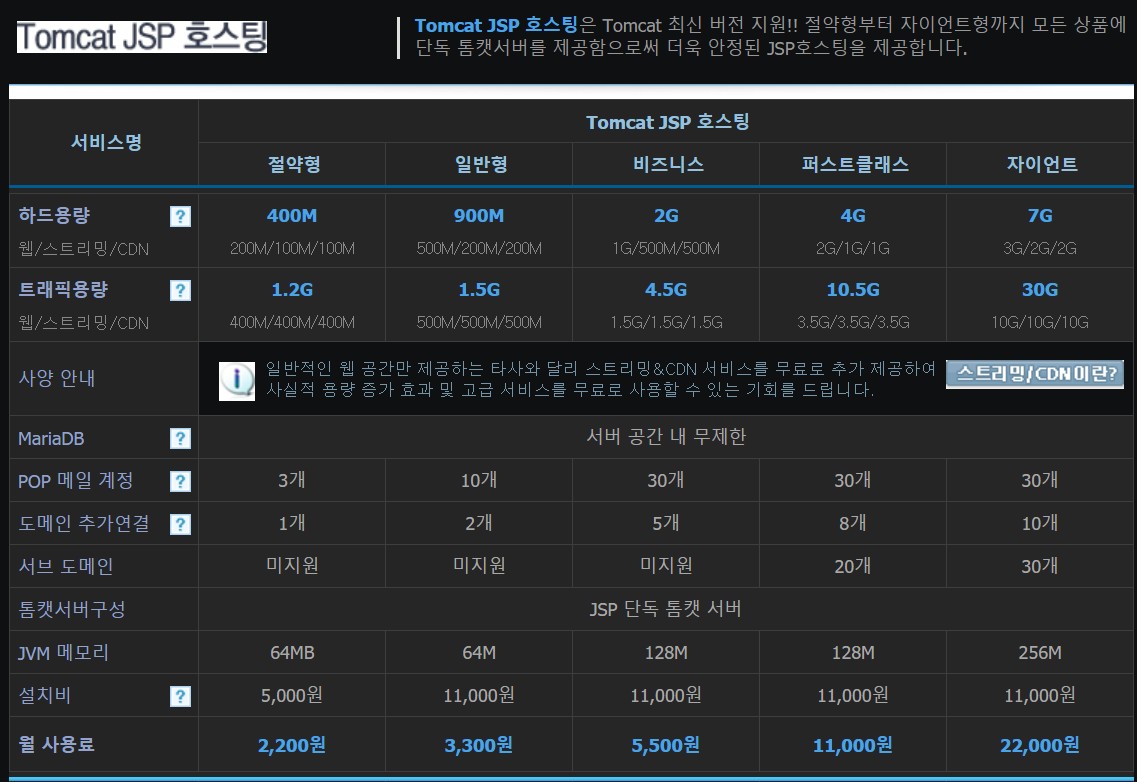Open help icon for POP 메일 계정
The height and width of the screenshot is (782, 1137).
pyautogui.click(x=180, y=481)
